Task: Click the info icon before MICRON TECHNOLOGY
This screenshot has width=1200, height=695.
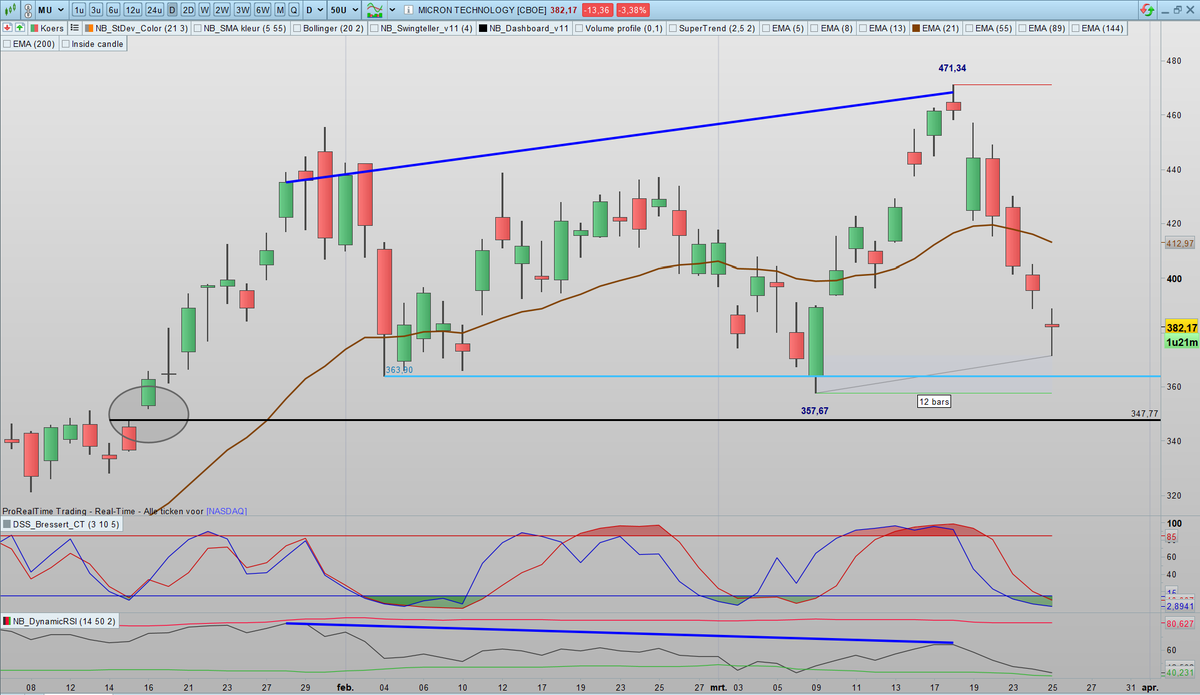Action: click(409, 11)
